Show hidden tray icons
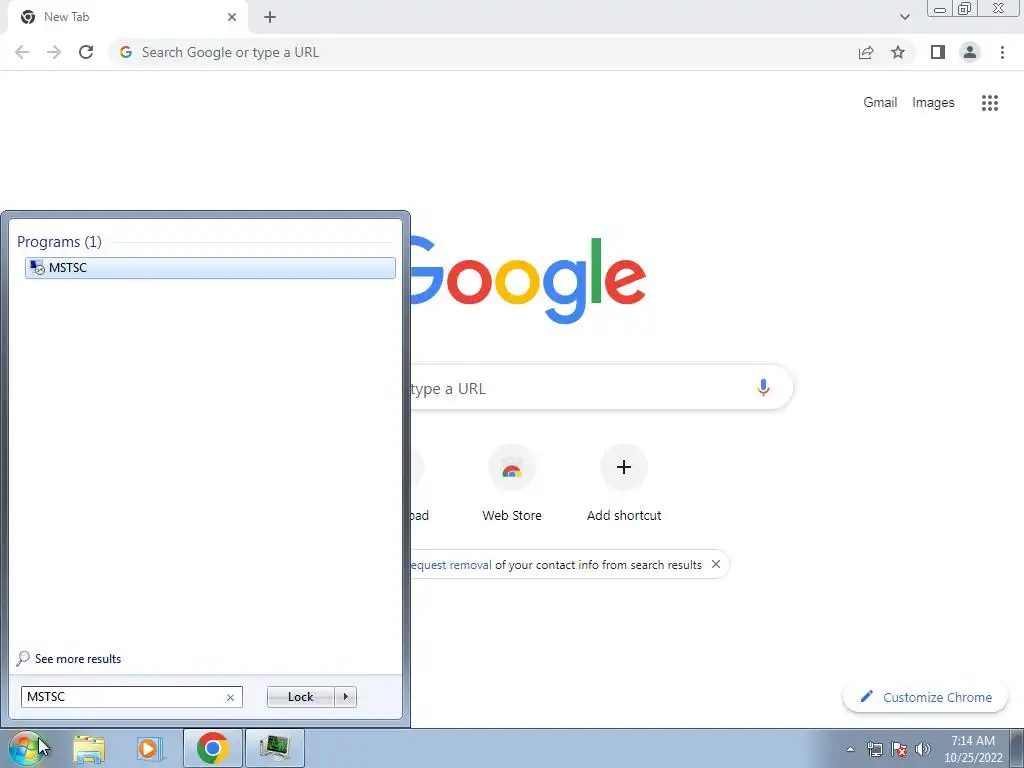Viewport: 1024px width, 768px height. (850, 749)
